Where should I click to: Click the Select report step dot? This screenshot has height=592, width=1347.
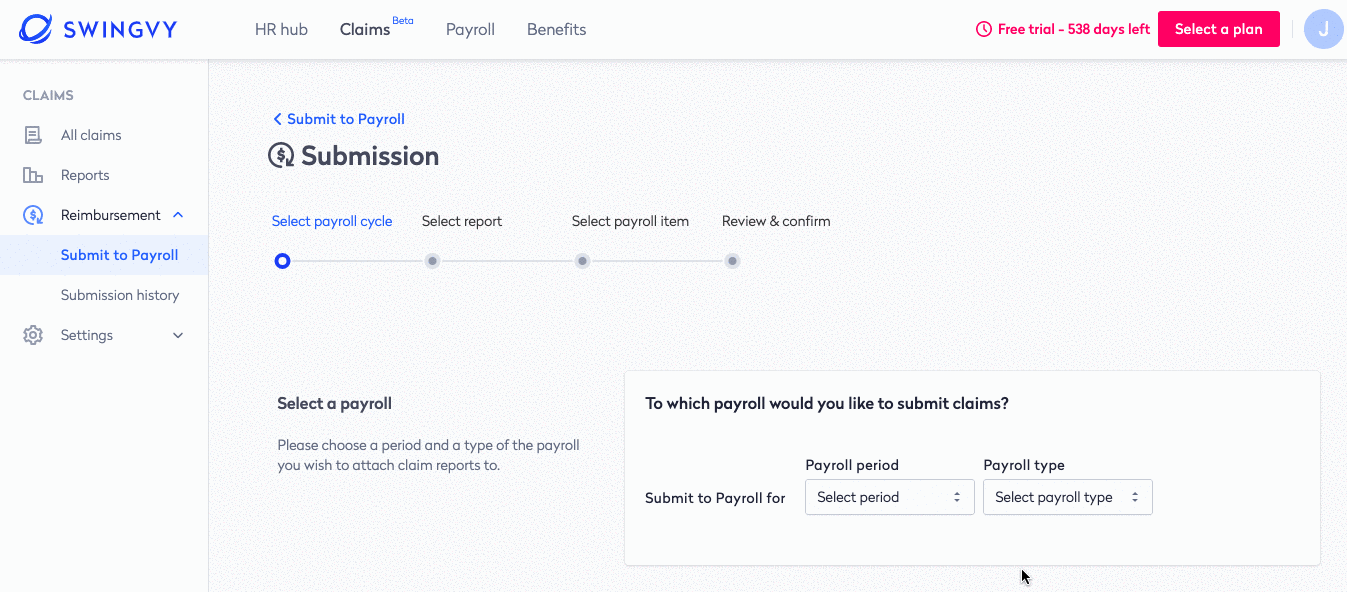(x=432, y=261)
